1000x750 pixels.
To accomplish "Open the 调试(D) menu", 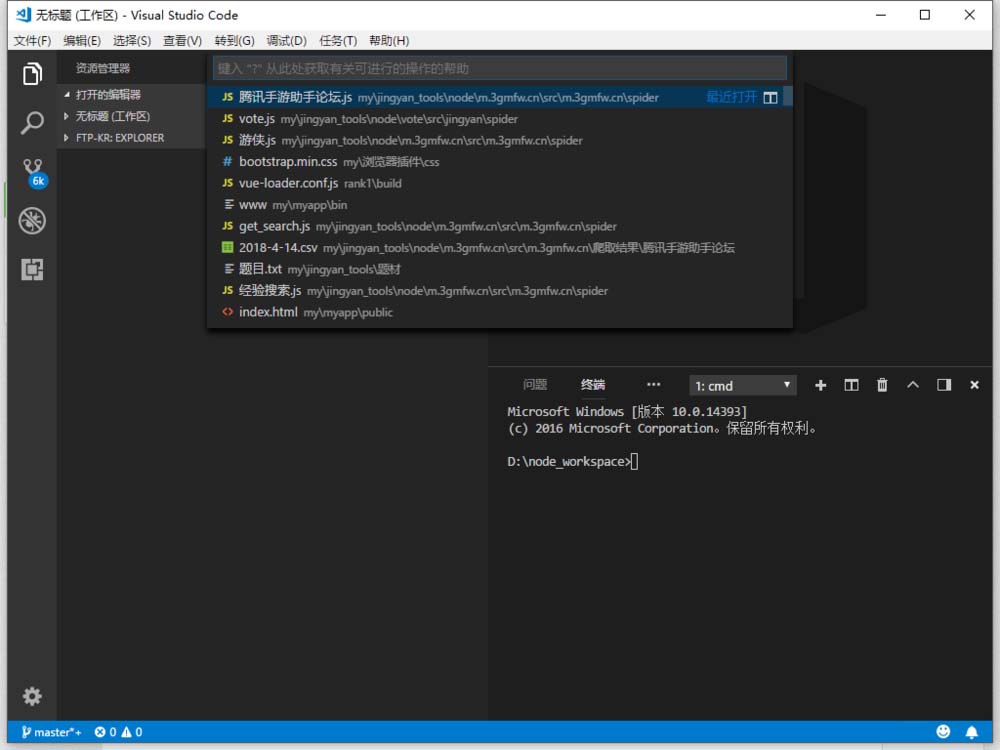I will [x=286, y=41].
